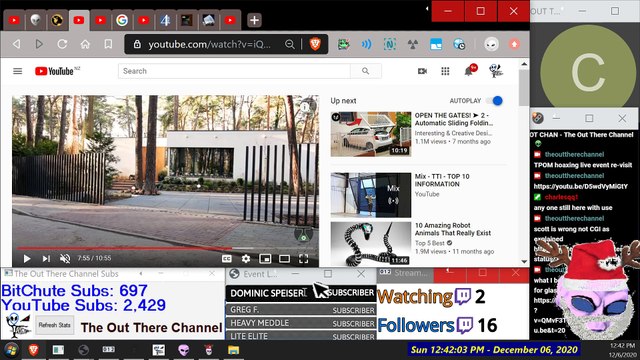Go back in browser history
Image resolution: width=640 pixels, height=360 pixels.
click(16, 44)
